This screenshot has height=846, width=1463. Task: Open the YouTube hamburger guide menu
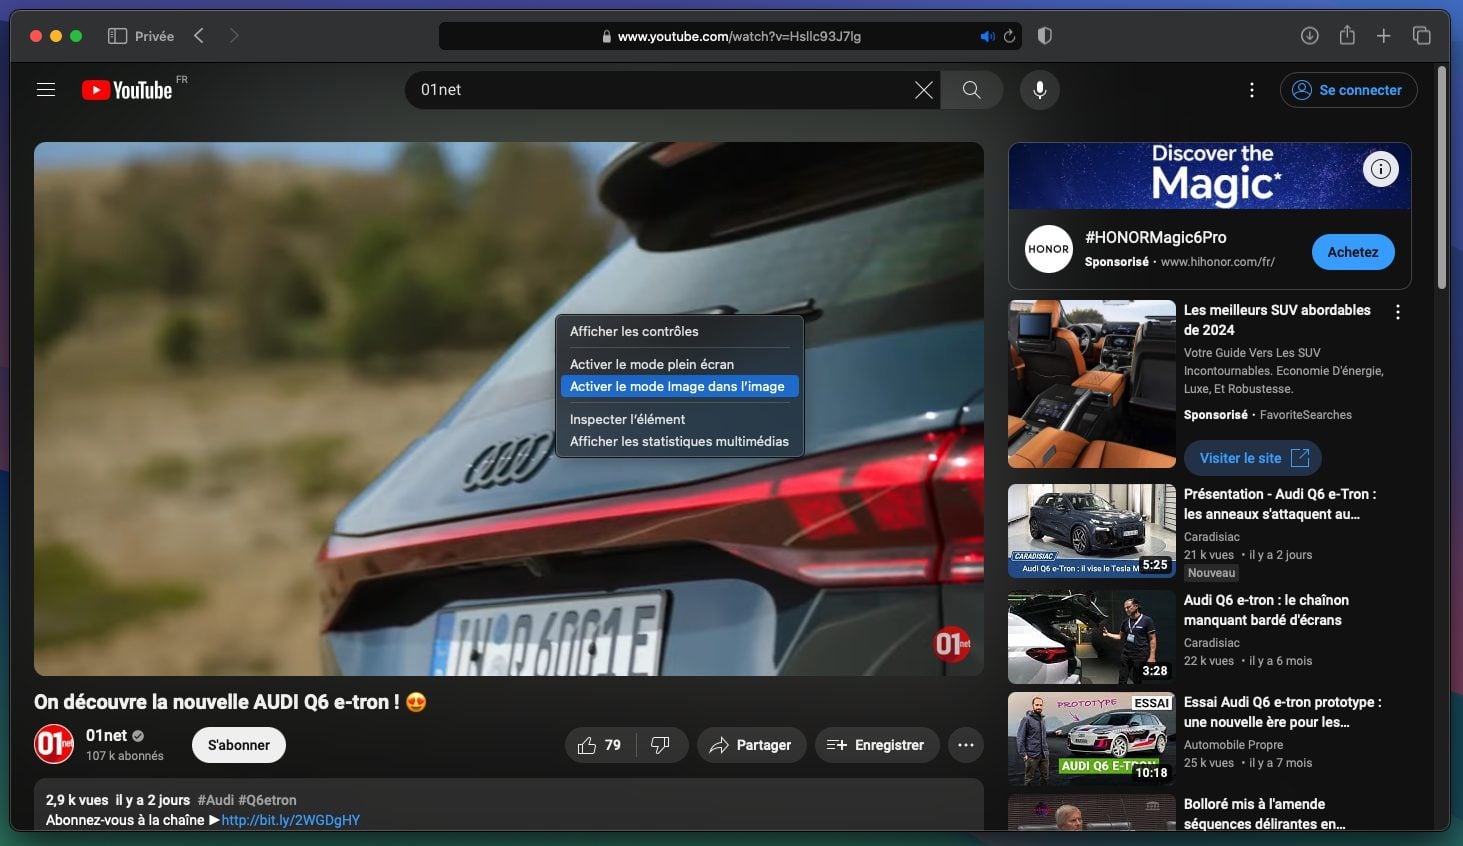click(x=46, y=90)
